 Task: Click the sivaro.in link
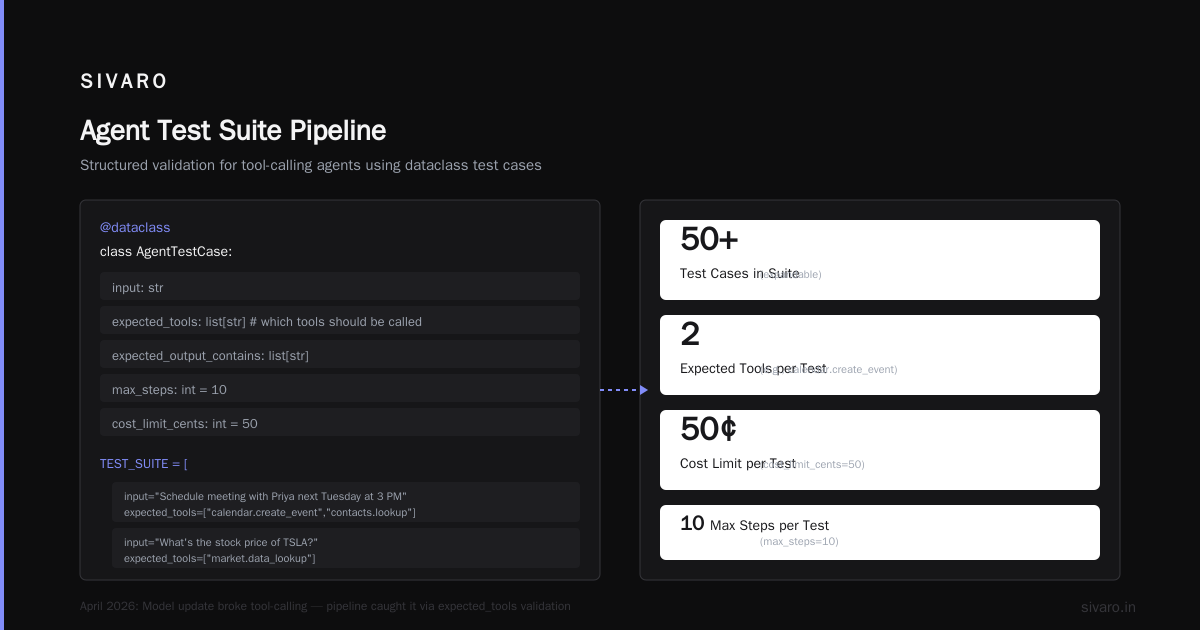tap(1108, 607)
